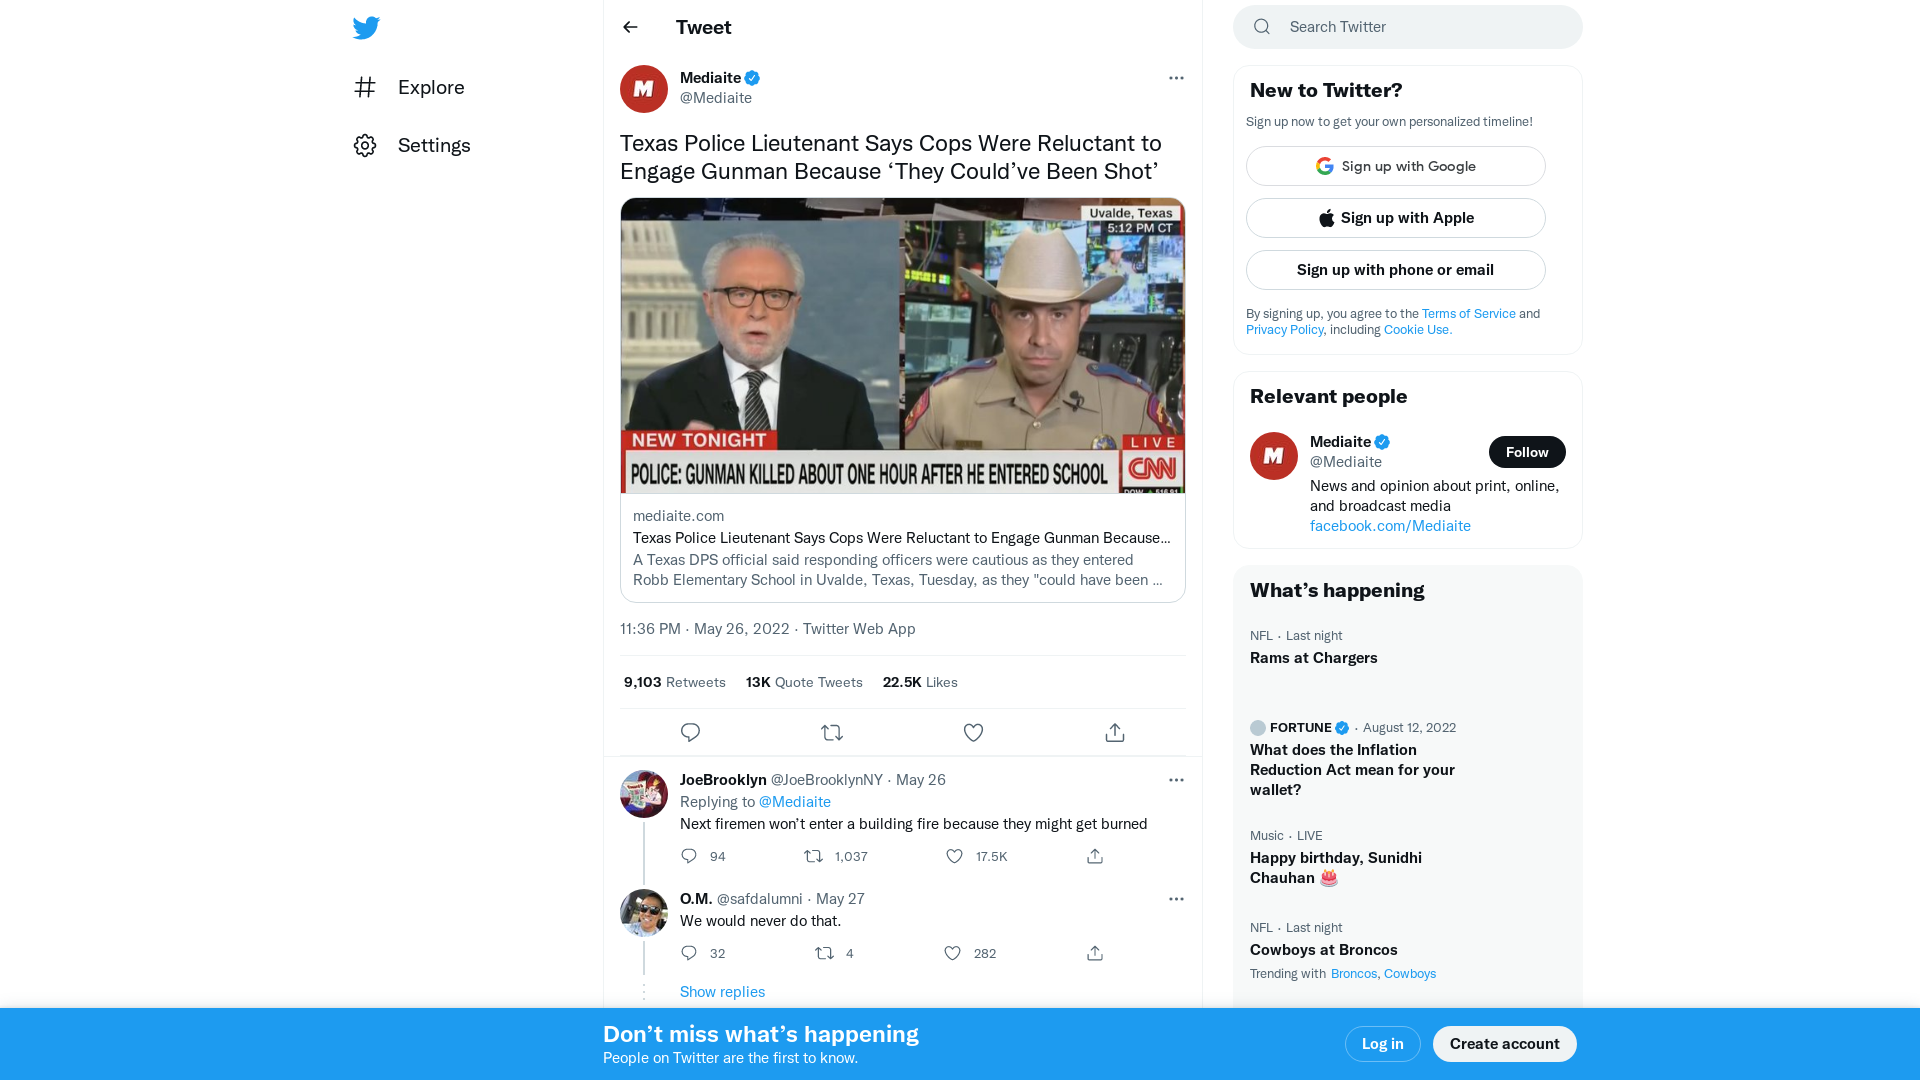Sign up with Apple
The height and width of the screenshot is (1080, 1920).
coord(1396,218)
